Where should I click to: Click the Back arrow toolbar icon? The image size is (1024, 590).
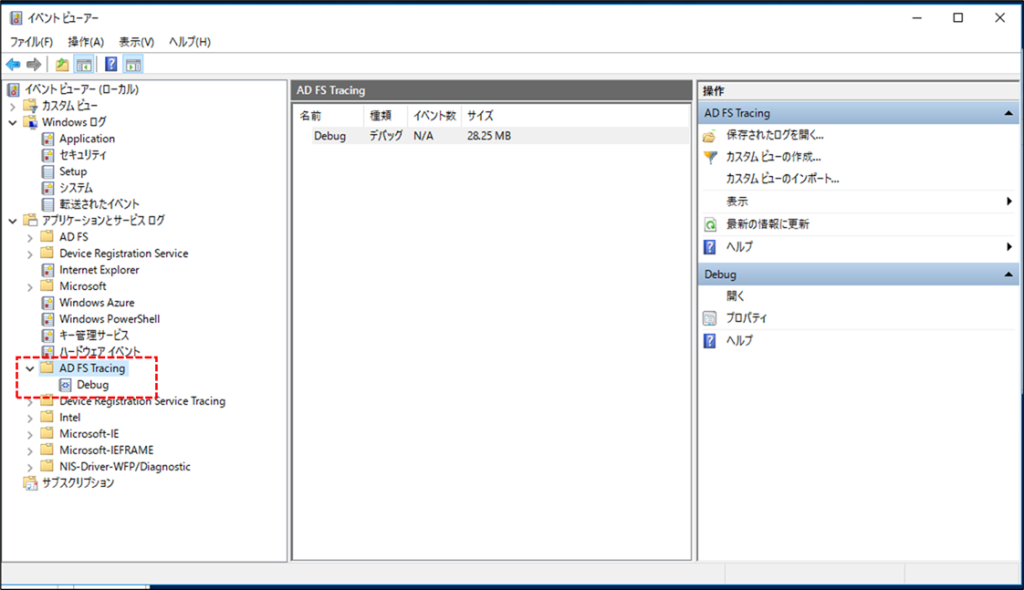click(x=13, y=64)
